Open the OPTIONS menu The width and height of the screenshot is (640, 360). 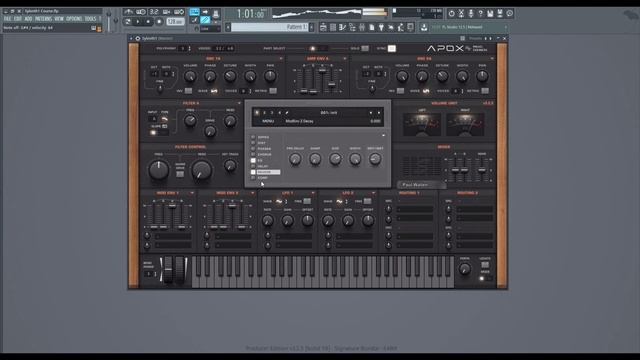tap(74, 19)
